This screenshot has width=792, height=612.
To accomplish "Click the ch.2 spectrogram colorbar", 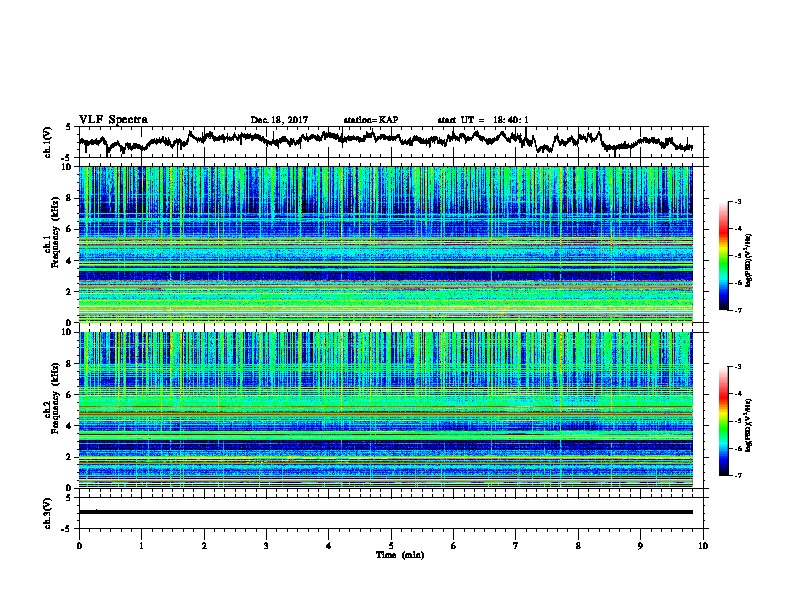I will point(723,421).
